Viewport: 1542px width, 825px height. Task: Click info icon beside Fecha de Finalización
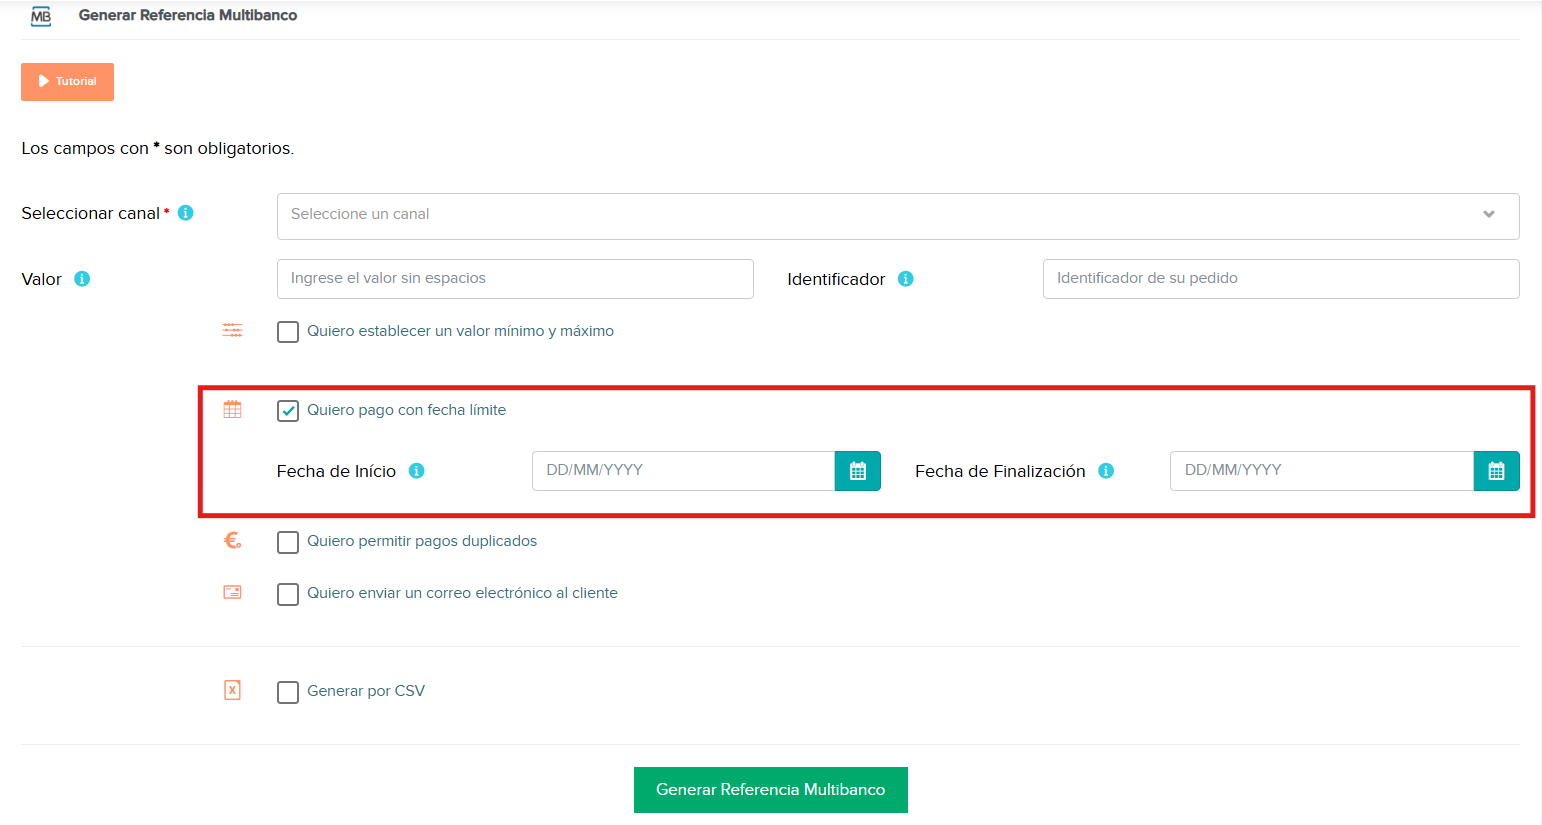[x=1106, y=471]
